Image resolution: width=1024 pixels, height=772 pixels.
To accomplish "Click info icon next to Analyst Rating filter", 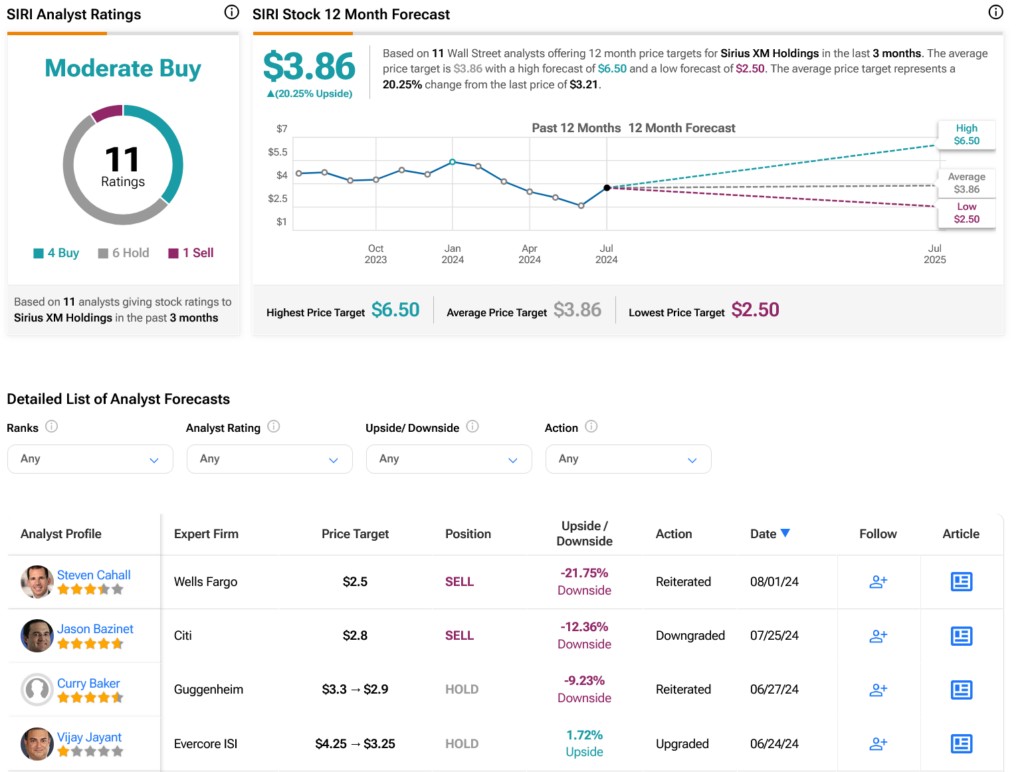I will [273, 427].
